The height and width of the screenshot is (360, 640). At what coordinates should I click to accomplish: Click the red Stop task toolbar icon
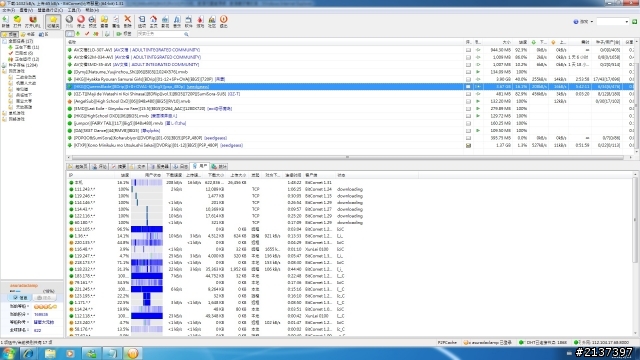tap(81, 21)
